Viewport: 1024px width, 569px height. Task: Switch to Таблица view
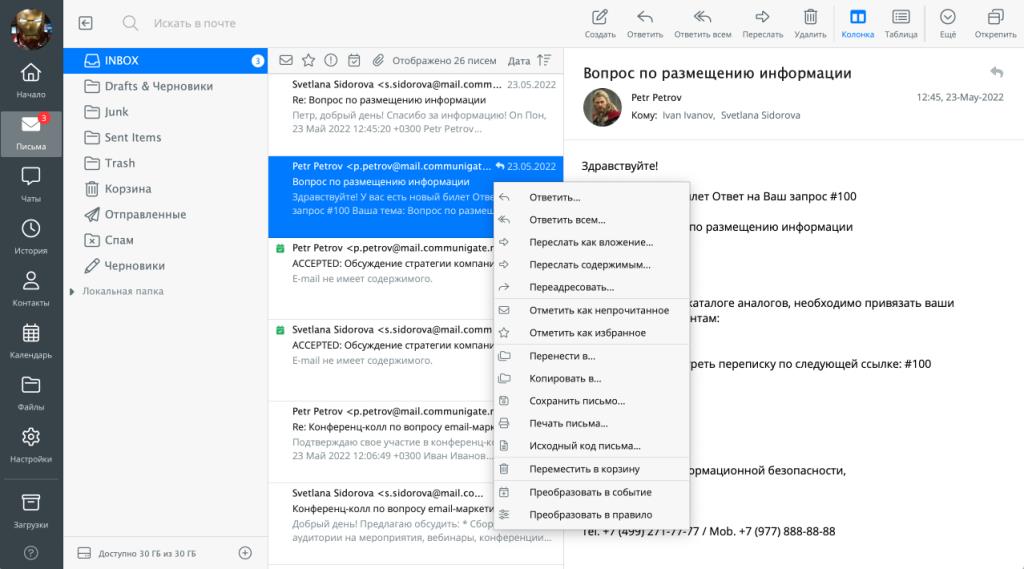901,24
